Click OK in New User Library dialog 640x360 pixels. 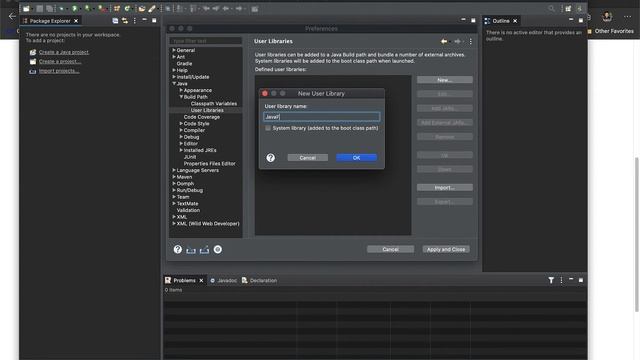[x=356, y=158]
